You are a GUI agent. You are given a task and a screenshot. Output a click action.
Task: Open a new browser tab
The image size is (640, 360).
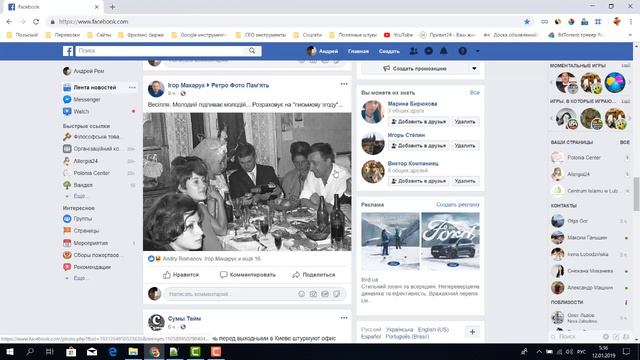pos(112,7)
